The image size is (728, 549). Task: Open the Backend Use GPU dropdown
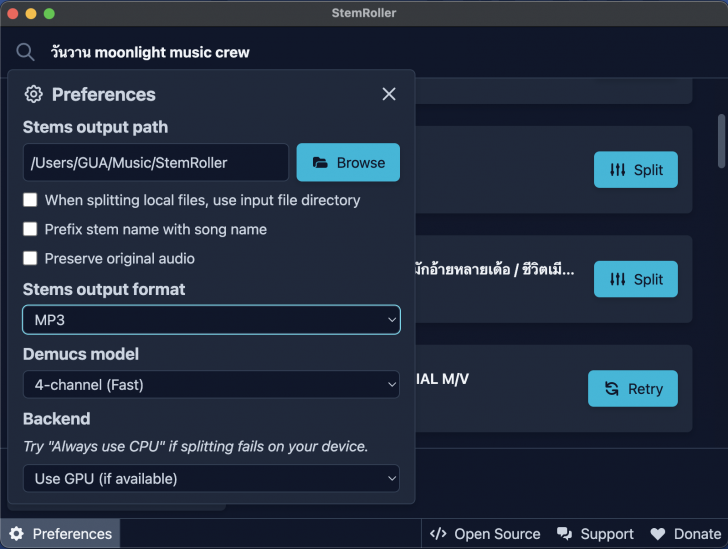point(211,478)
